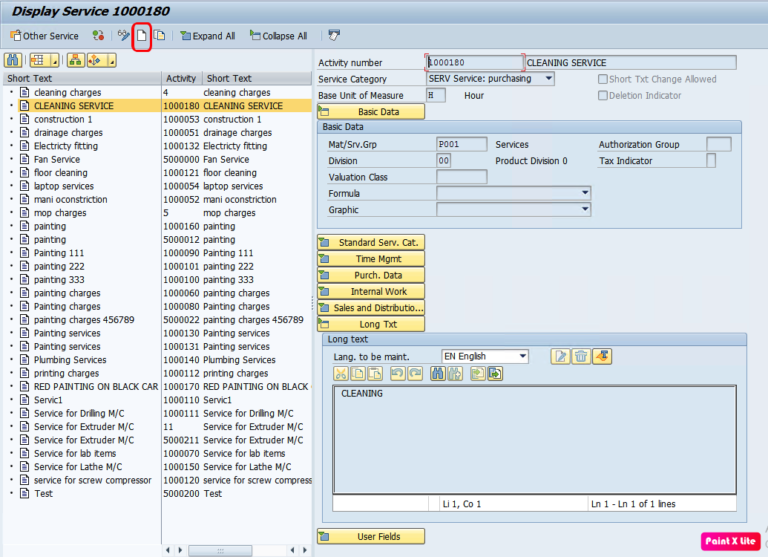
Task: Click scroll-right arrow at scrollbar's far end
Action: pos(305,550)
